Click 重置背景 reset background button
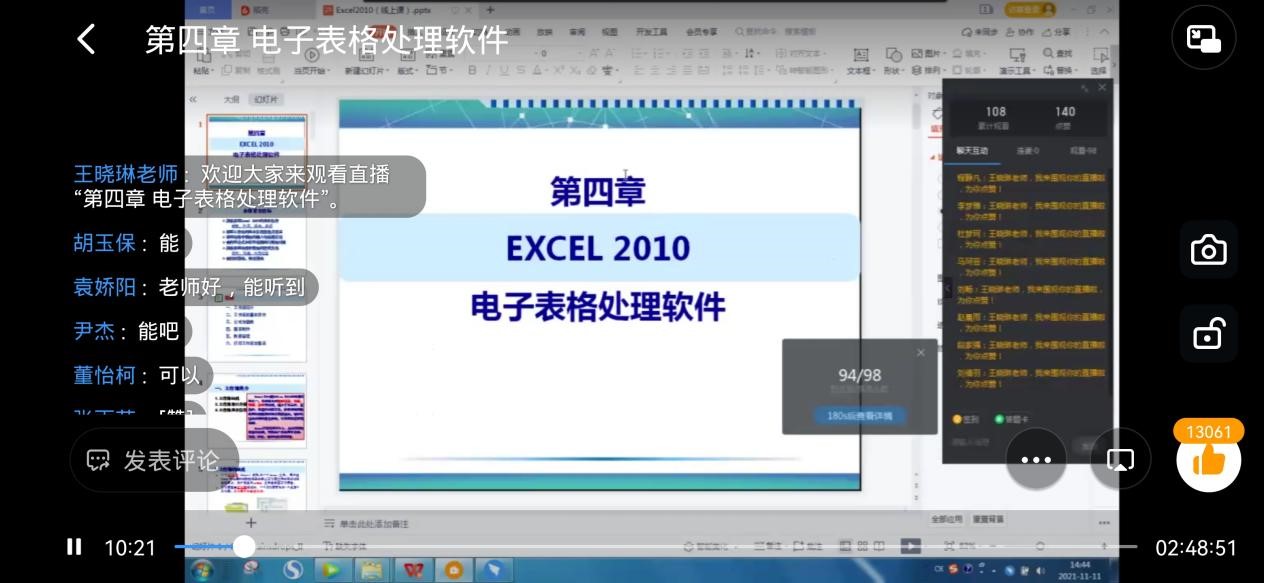1264x583 pixels. pyautogui.click(x=989, y=519)
